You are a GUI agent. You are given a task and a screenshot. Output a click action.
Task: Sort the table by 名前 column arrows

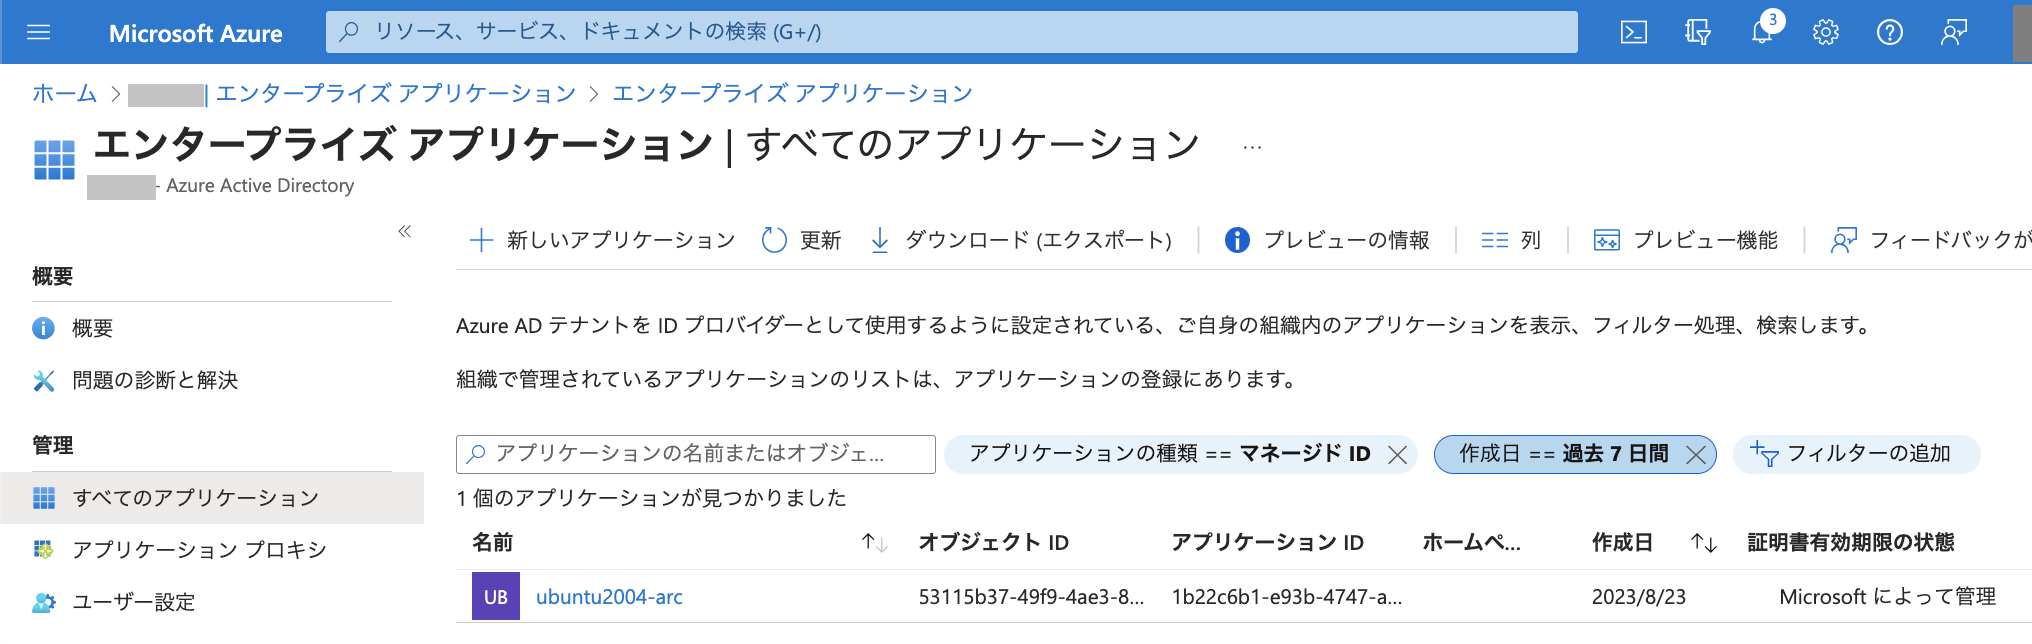point(874,543)
